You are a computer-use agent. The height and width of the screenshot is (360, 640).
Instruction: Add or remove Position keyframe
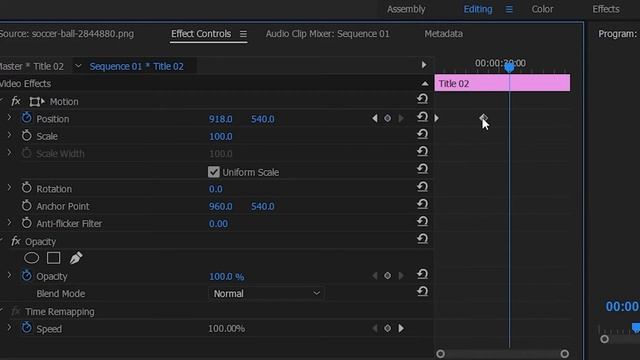(387, 118)
